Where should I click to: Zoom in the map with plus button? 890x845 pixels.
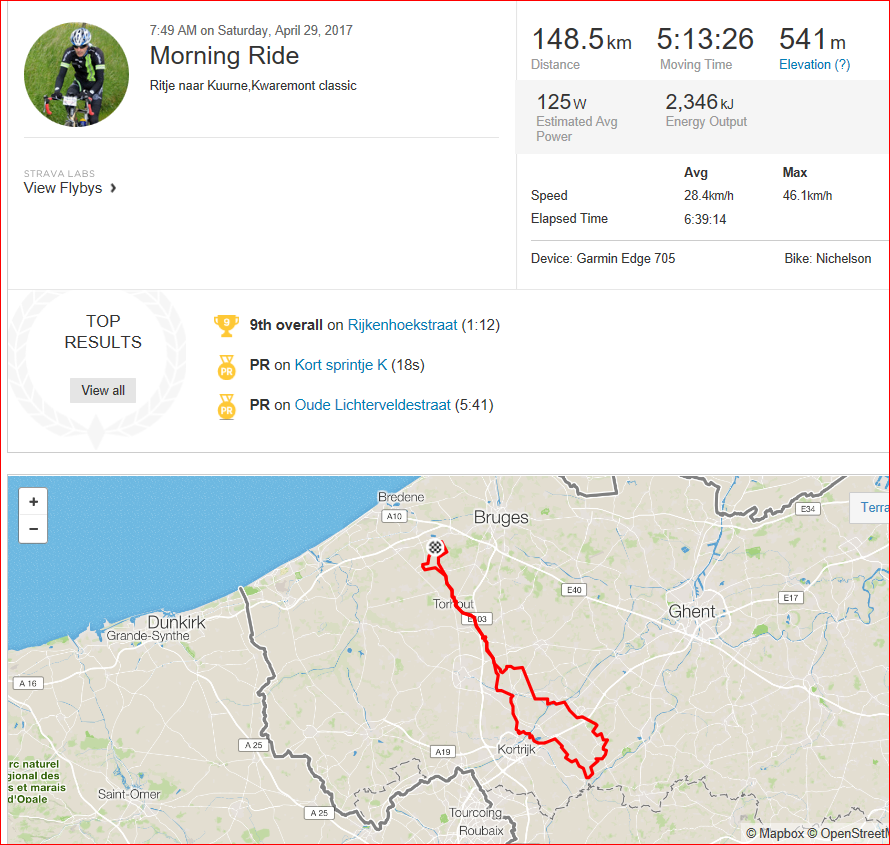point(33,502)
